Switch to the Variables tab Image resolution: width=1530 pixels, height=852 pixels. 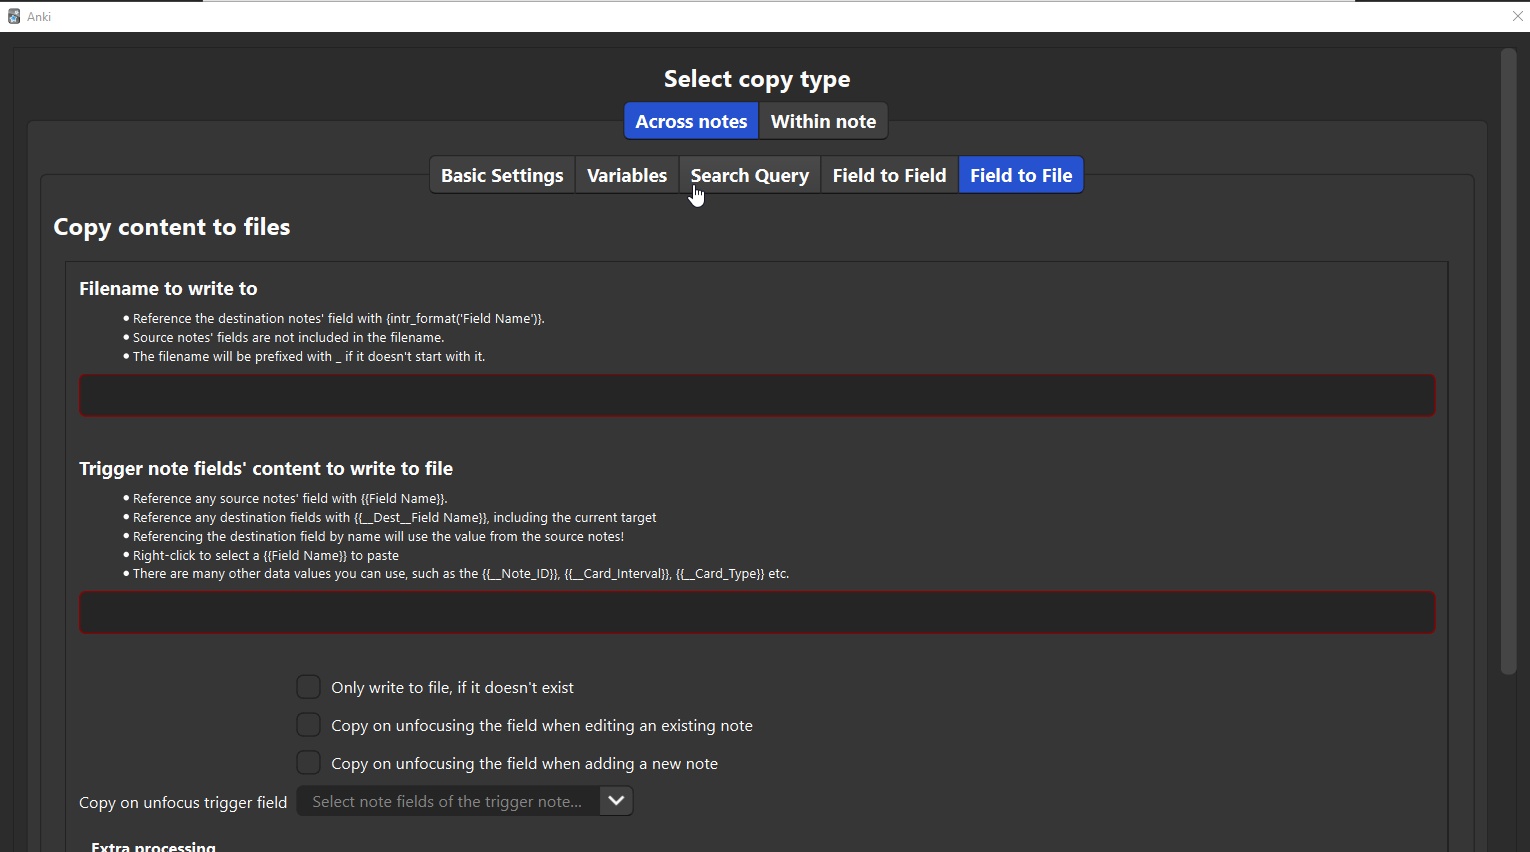point(627,175)
